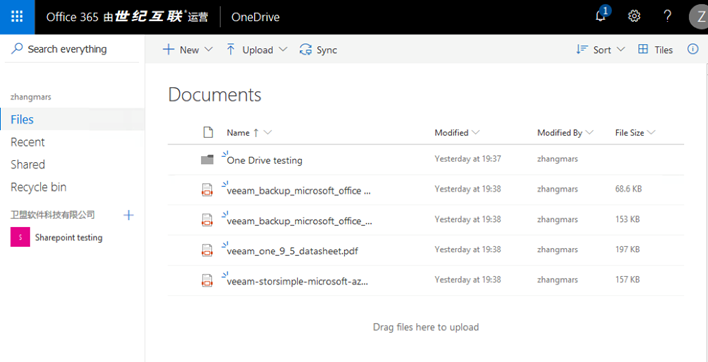Open the 68.6 KB veeam_backup_microsoft_office file
Viewport: 708px width, 362px height.
click(298, 191)
